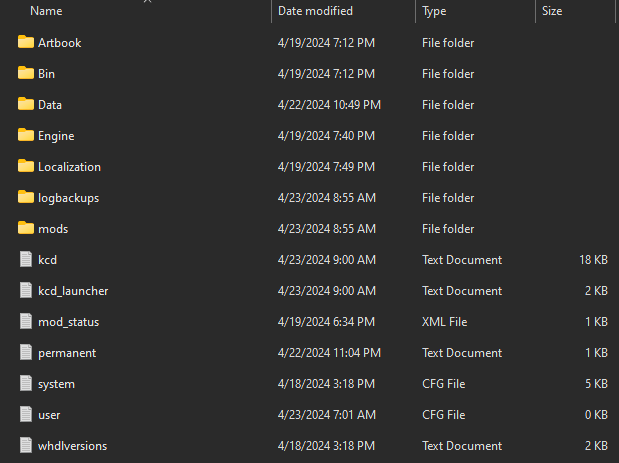Select the mod_status file name

[68, 322]
